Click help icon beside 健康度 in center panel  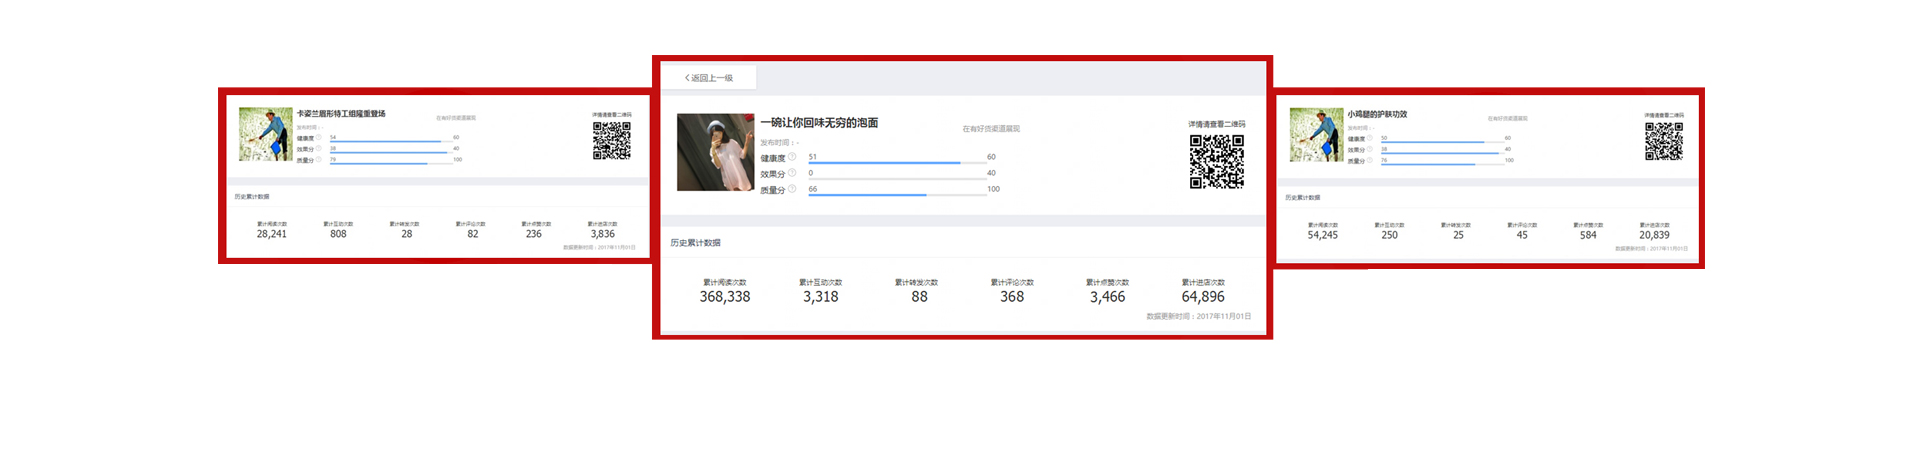[x=792, y=157]
